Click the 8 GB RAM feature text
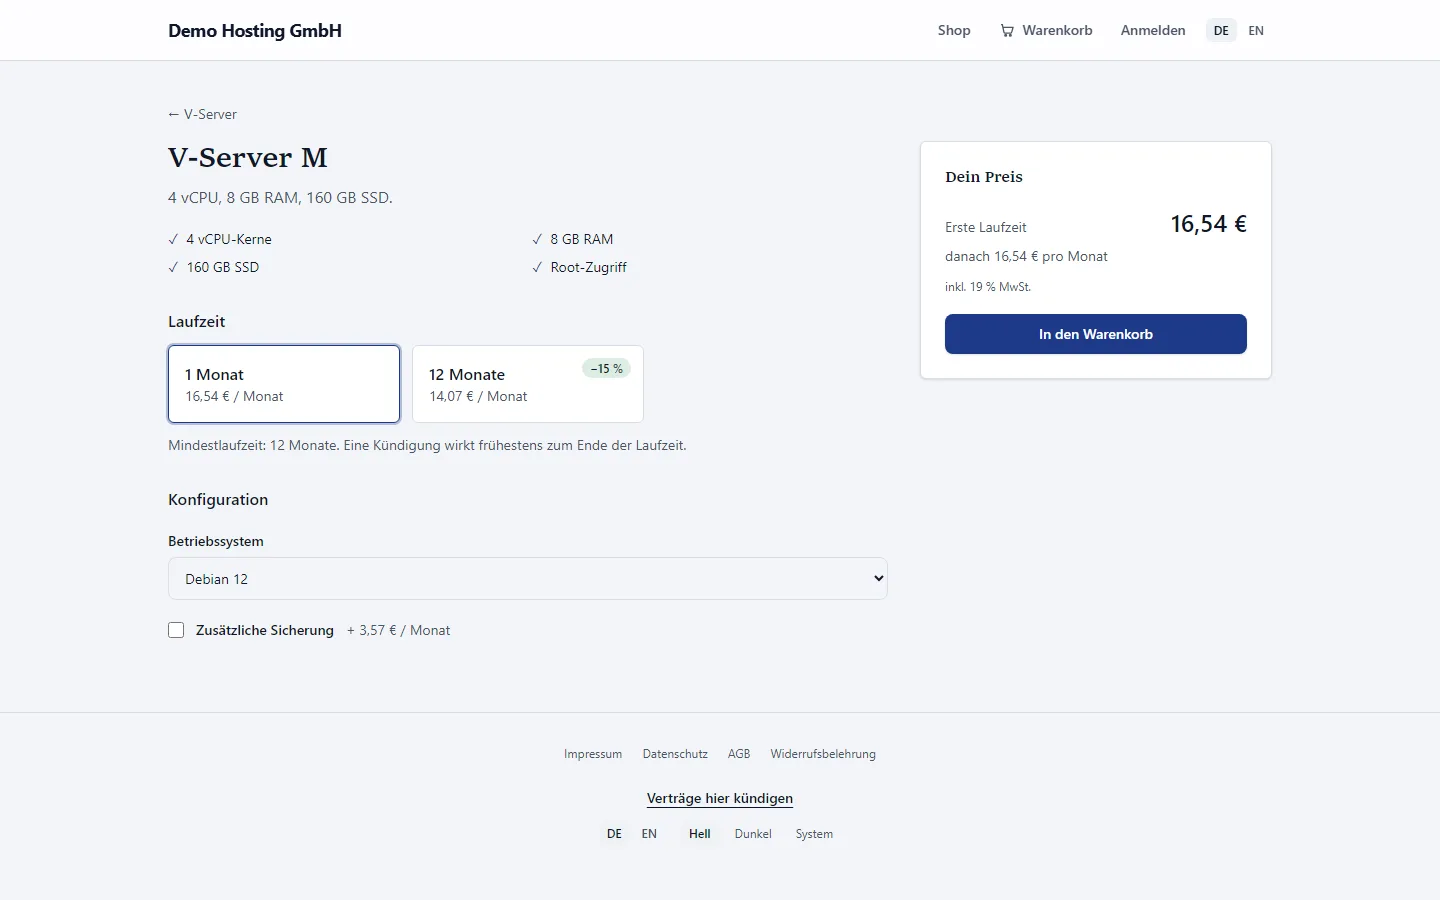This screenshot has height=900, width=1440. pyautogui.click(x=582, y=239)
